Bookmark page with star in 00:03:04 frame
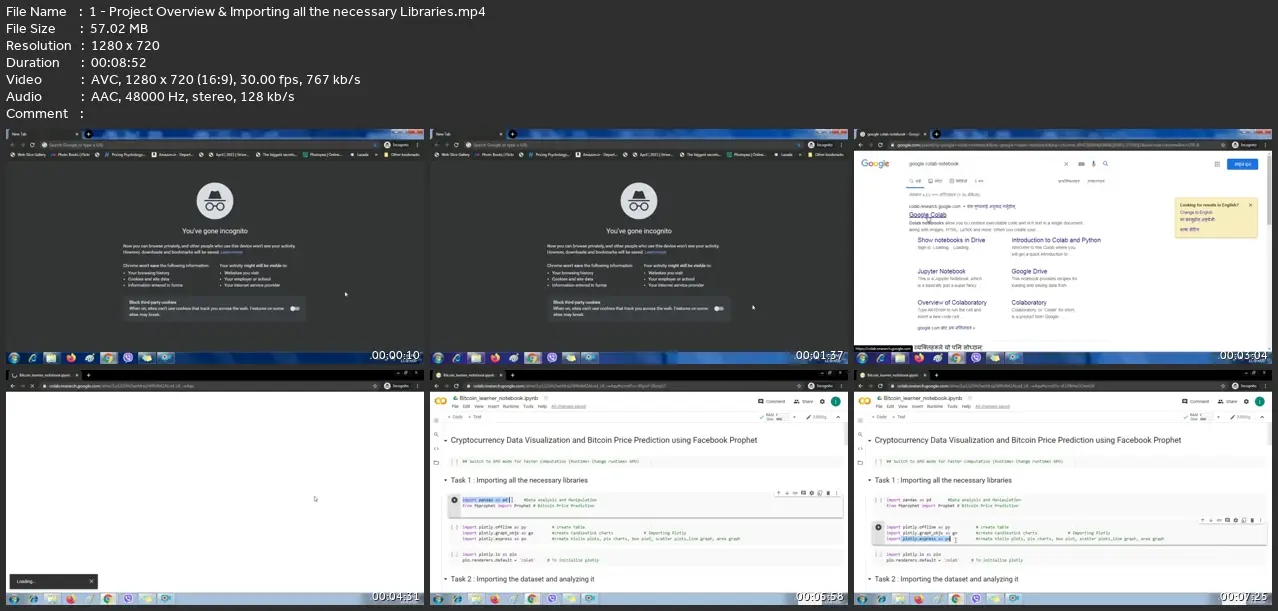Image resolution: width=1278 pixels, height=611 pixels. point(1223,145)
